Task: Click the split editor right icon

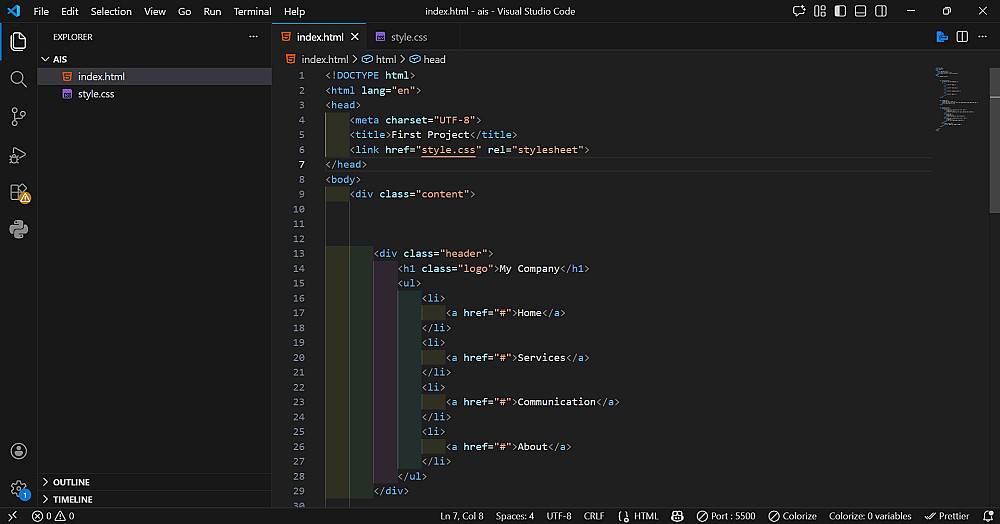Action: [x=962, y=37]
